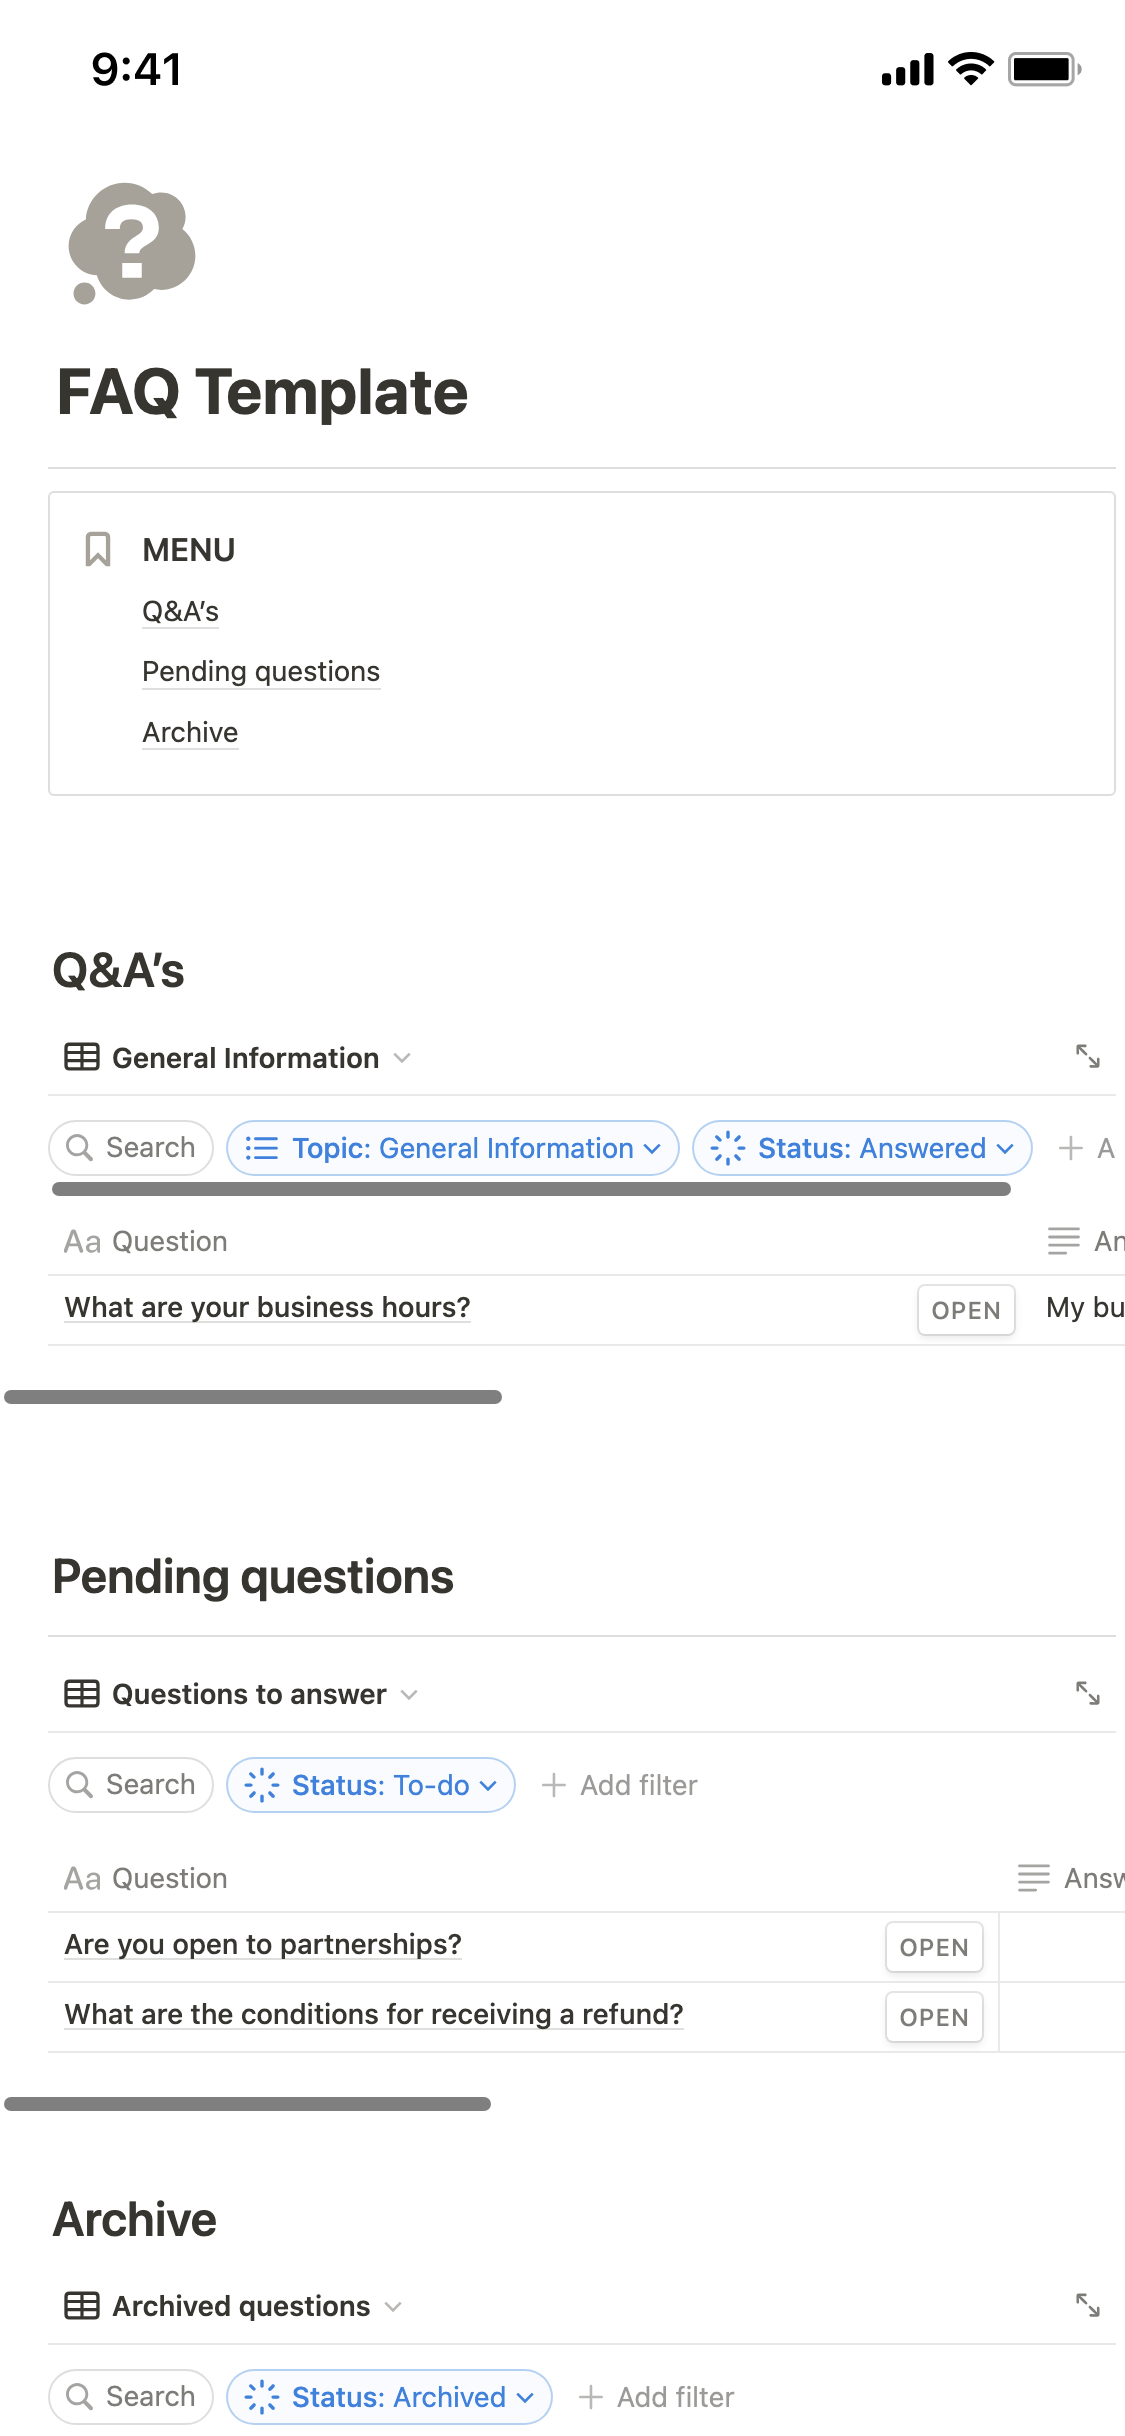This screenshot has height=2436, width=1125.
Task: Click the table icon beside Archived questions
Action: [x=82, y=2306]
